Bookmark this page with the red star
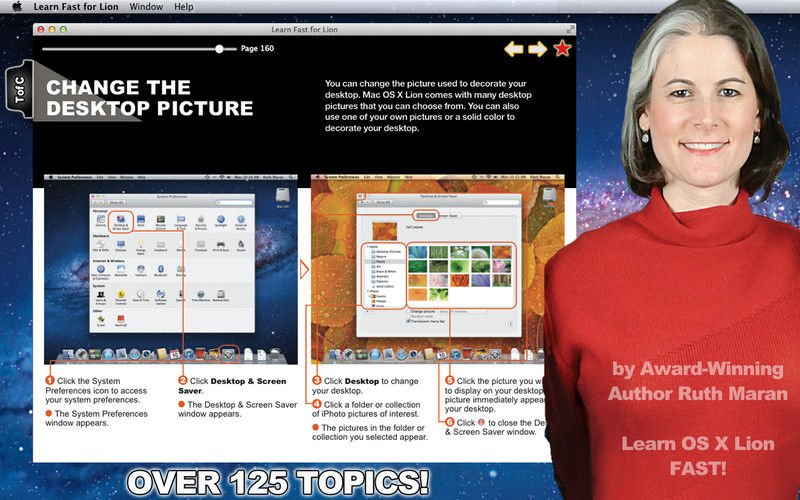The image size is (800, 500). 562,48
